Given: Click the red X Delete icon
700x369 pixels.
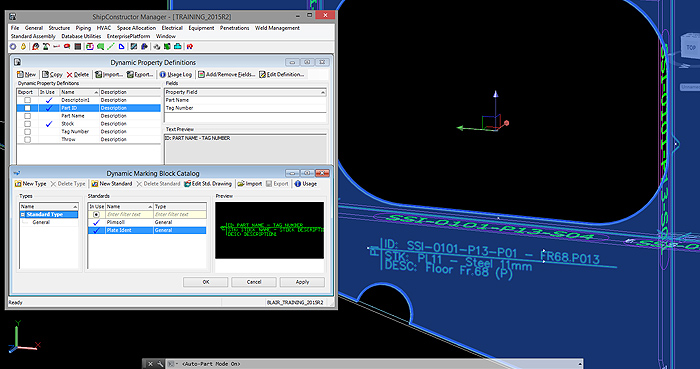Looking at the screenshot, I should 69,75.
